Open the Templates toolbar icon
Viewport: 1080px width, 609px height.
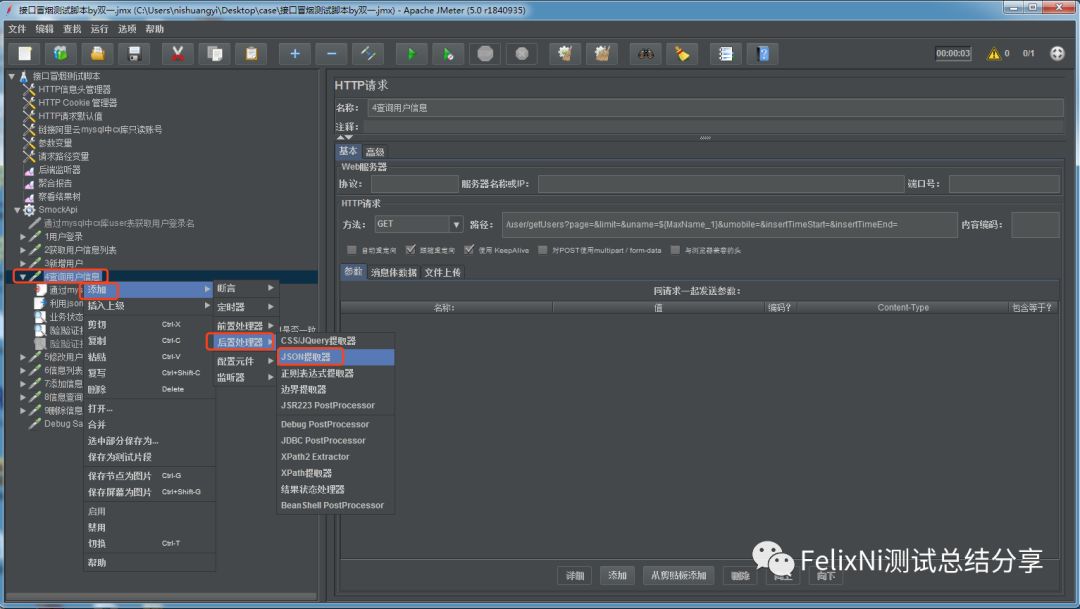[x=61, y=54]
